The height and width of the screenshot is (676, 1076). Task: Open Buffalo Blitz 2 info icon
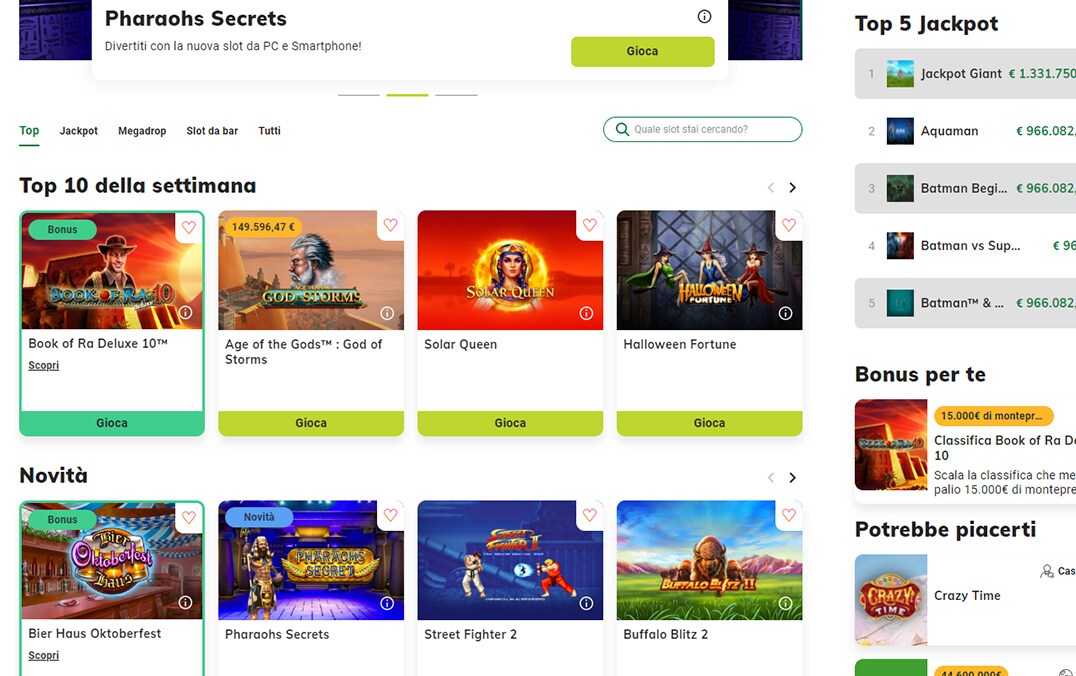pos(785,603)
